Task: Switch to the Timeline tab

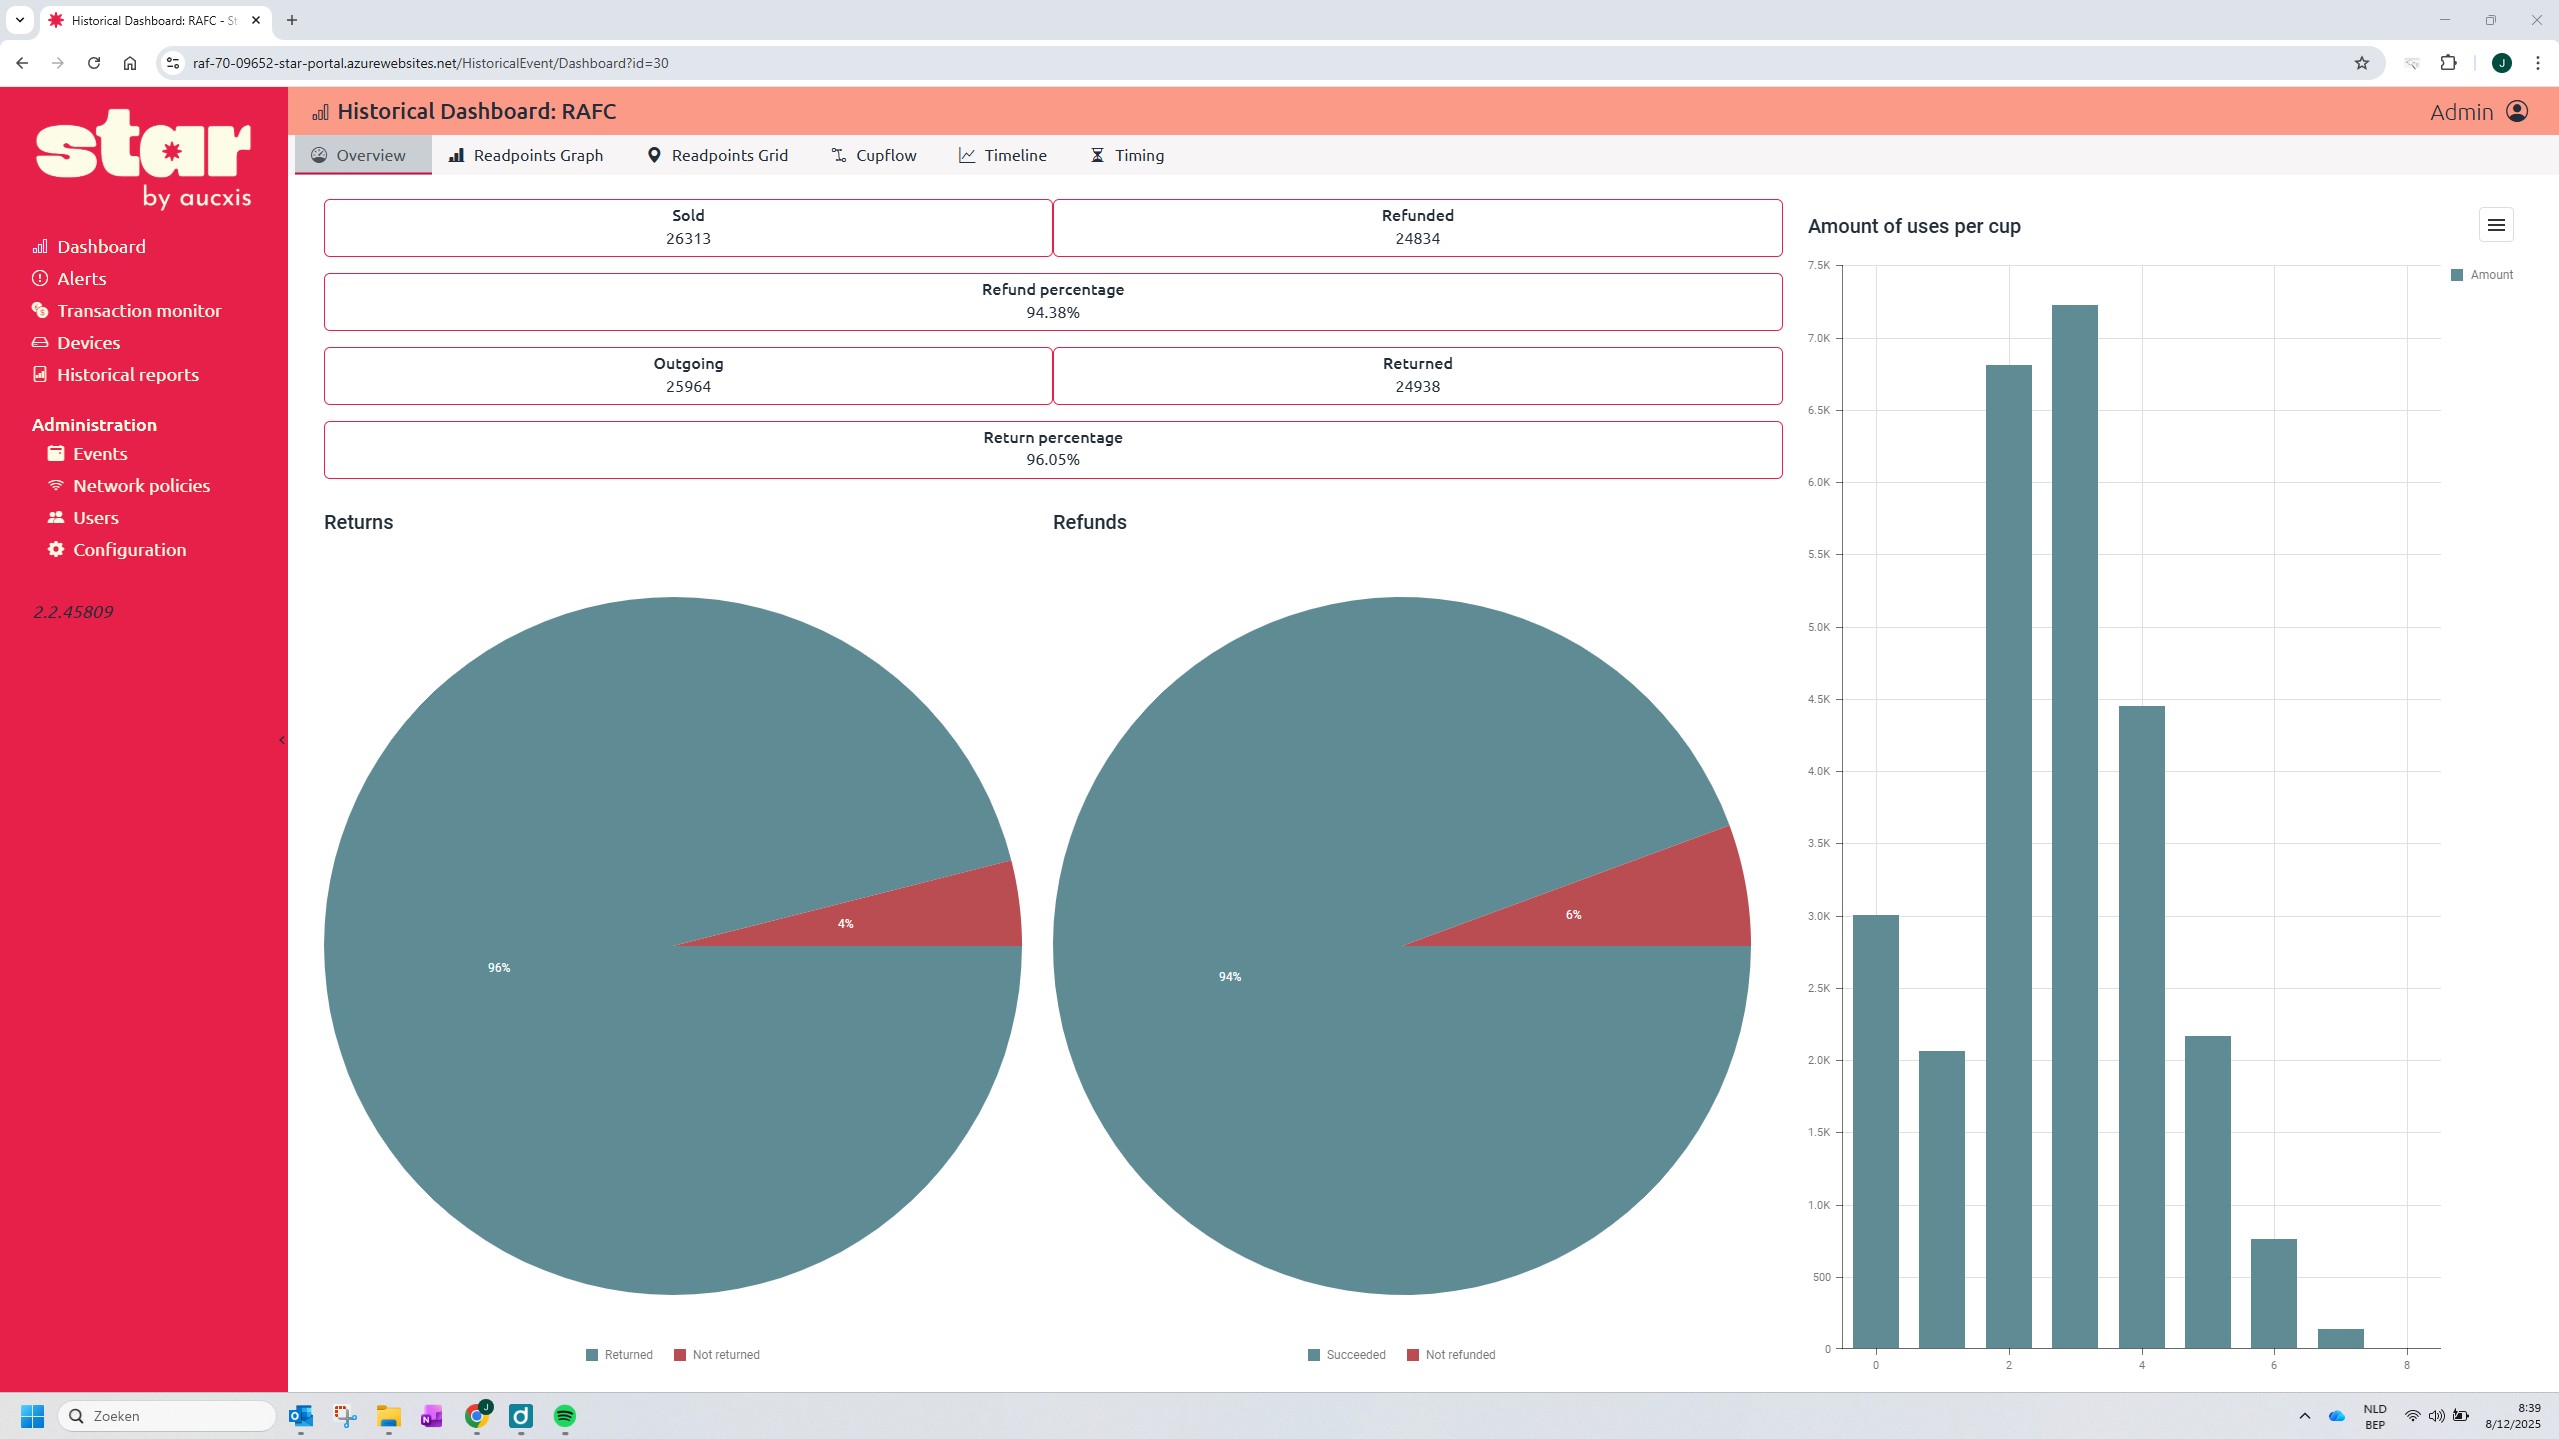Action: (1003, 155)
